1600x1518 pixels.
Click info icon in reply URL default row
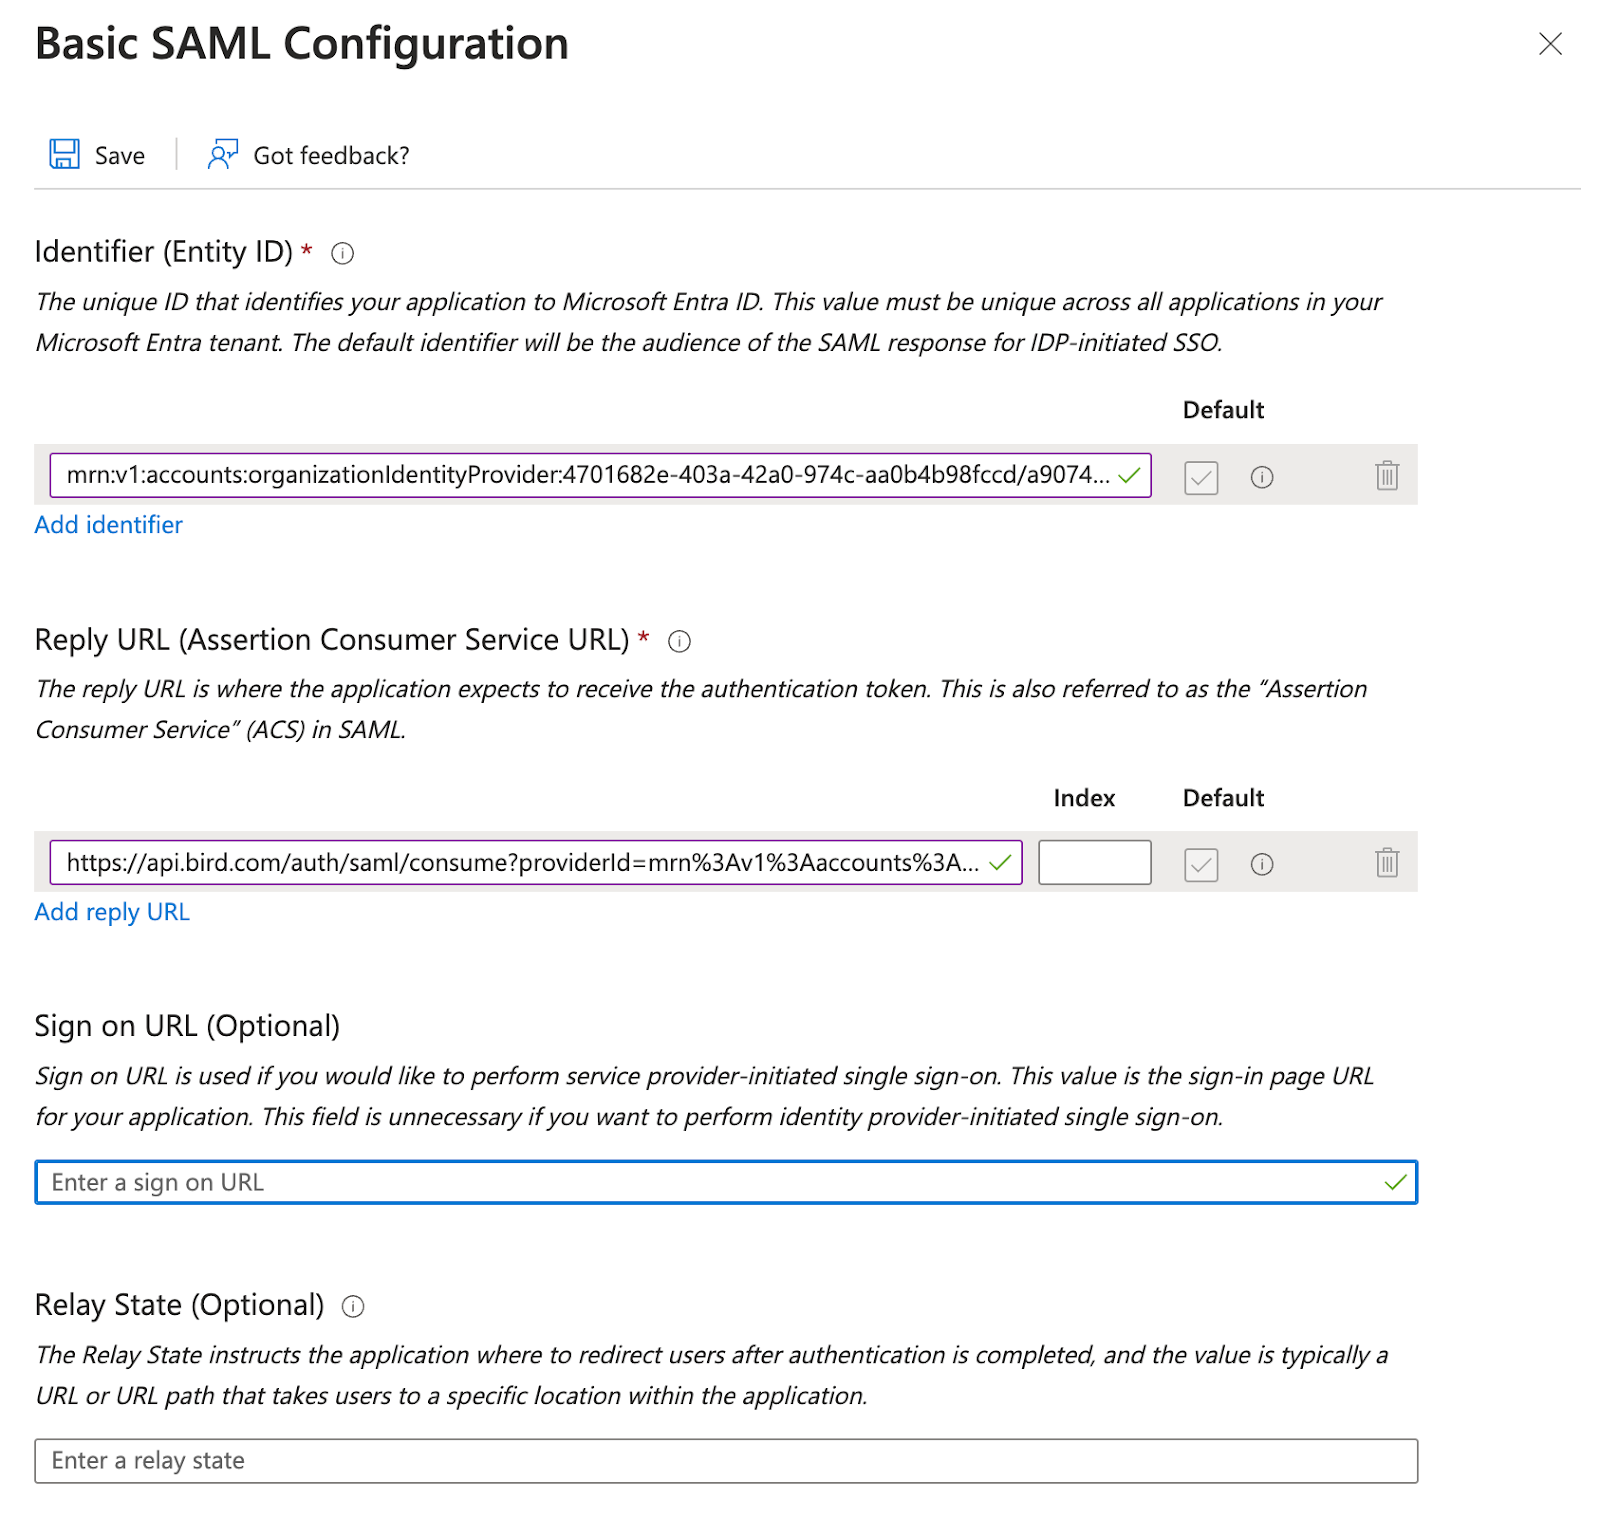click(x=1261, y=864)
